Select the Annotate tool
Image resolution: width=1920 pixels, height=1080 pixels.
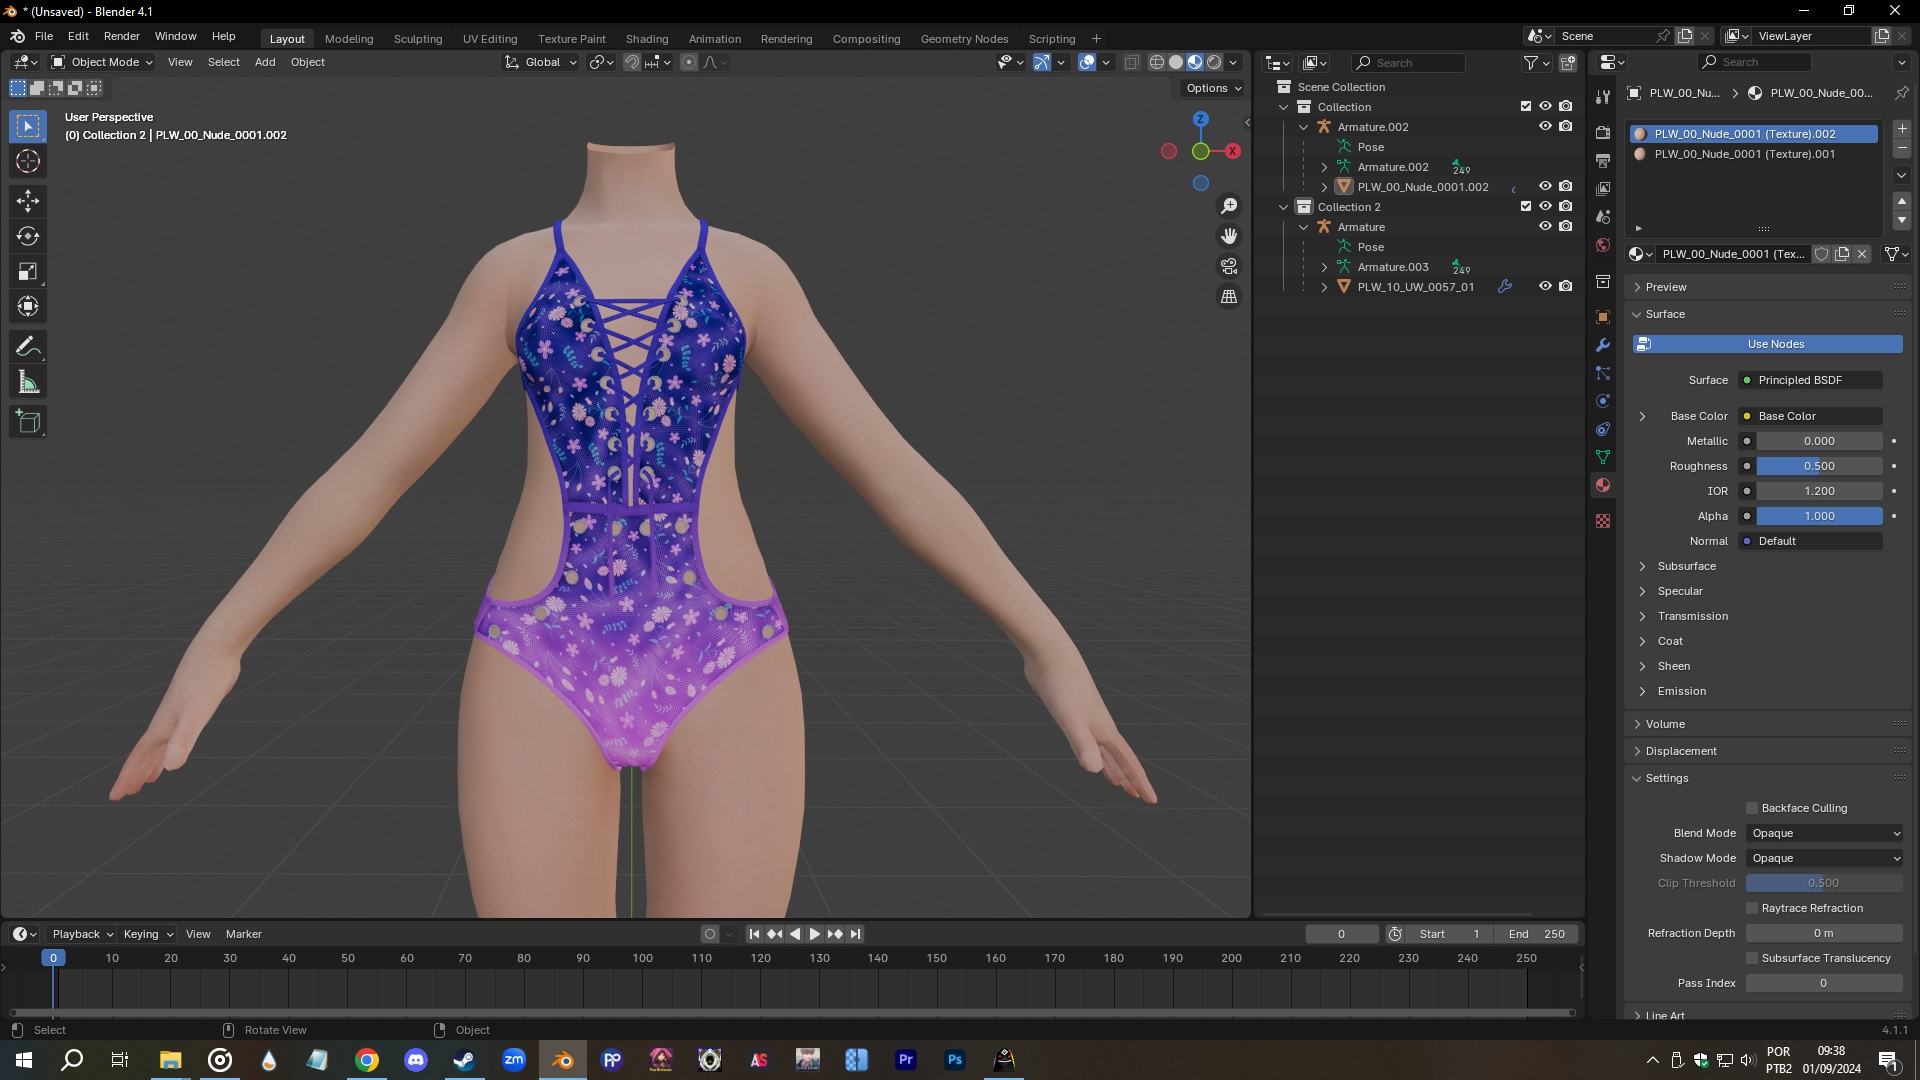(27, 345)
